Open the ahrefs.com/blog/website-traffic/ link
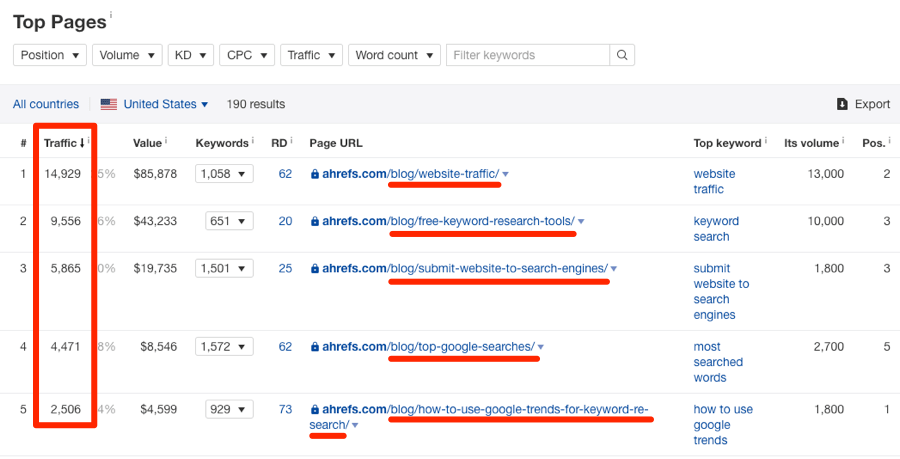The image size is (900, 459). (410, 174)
